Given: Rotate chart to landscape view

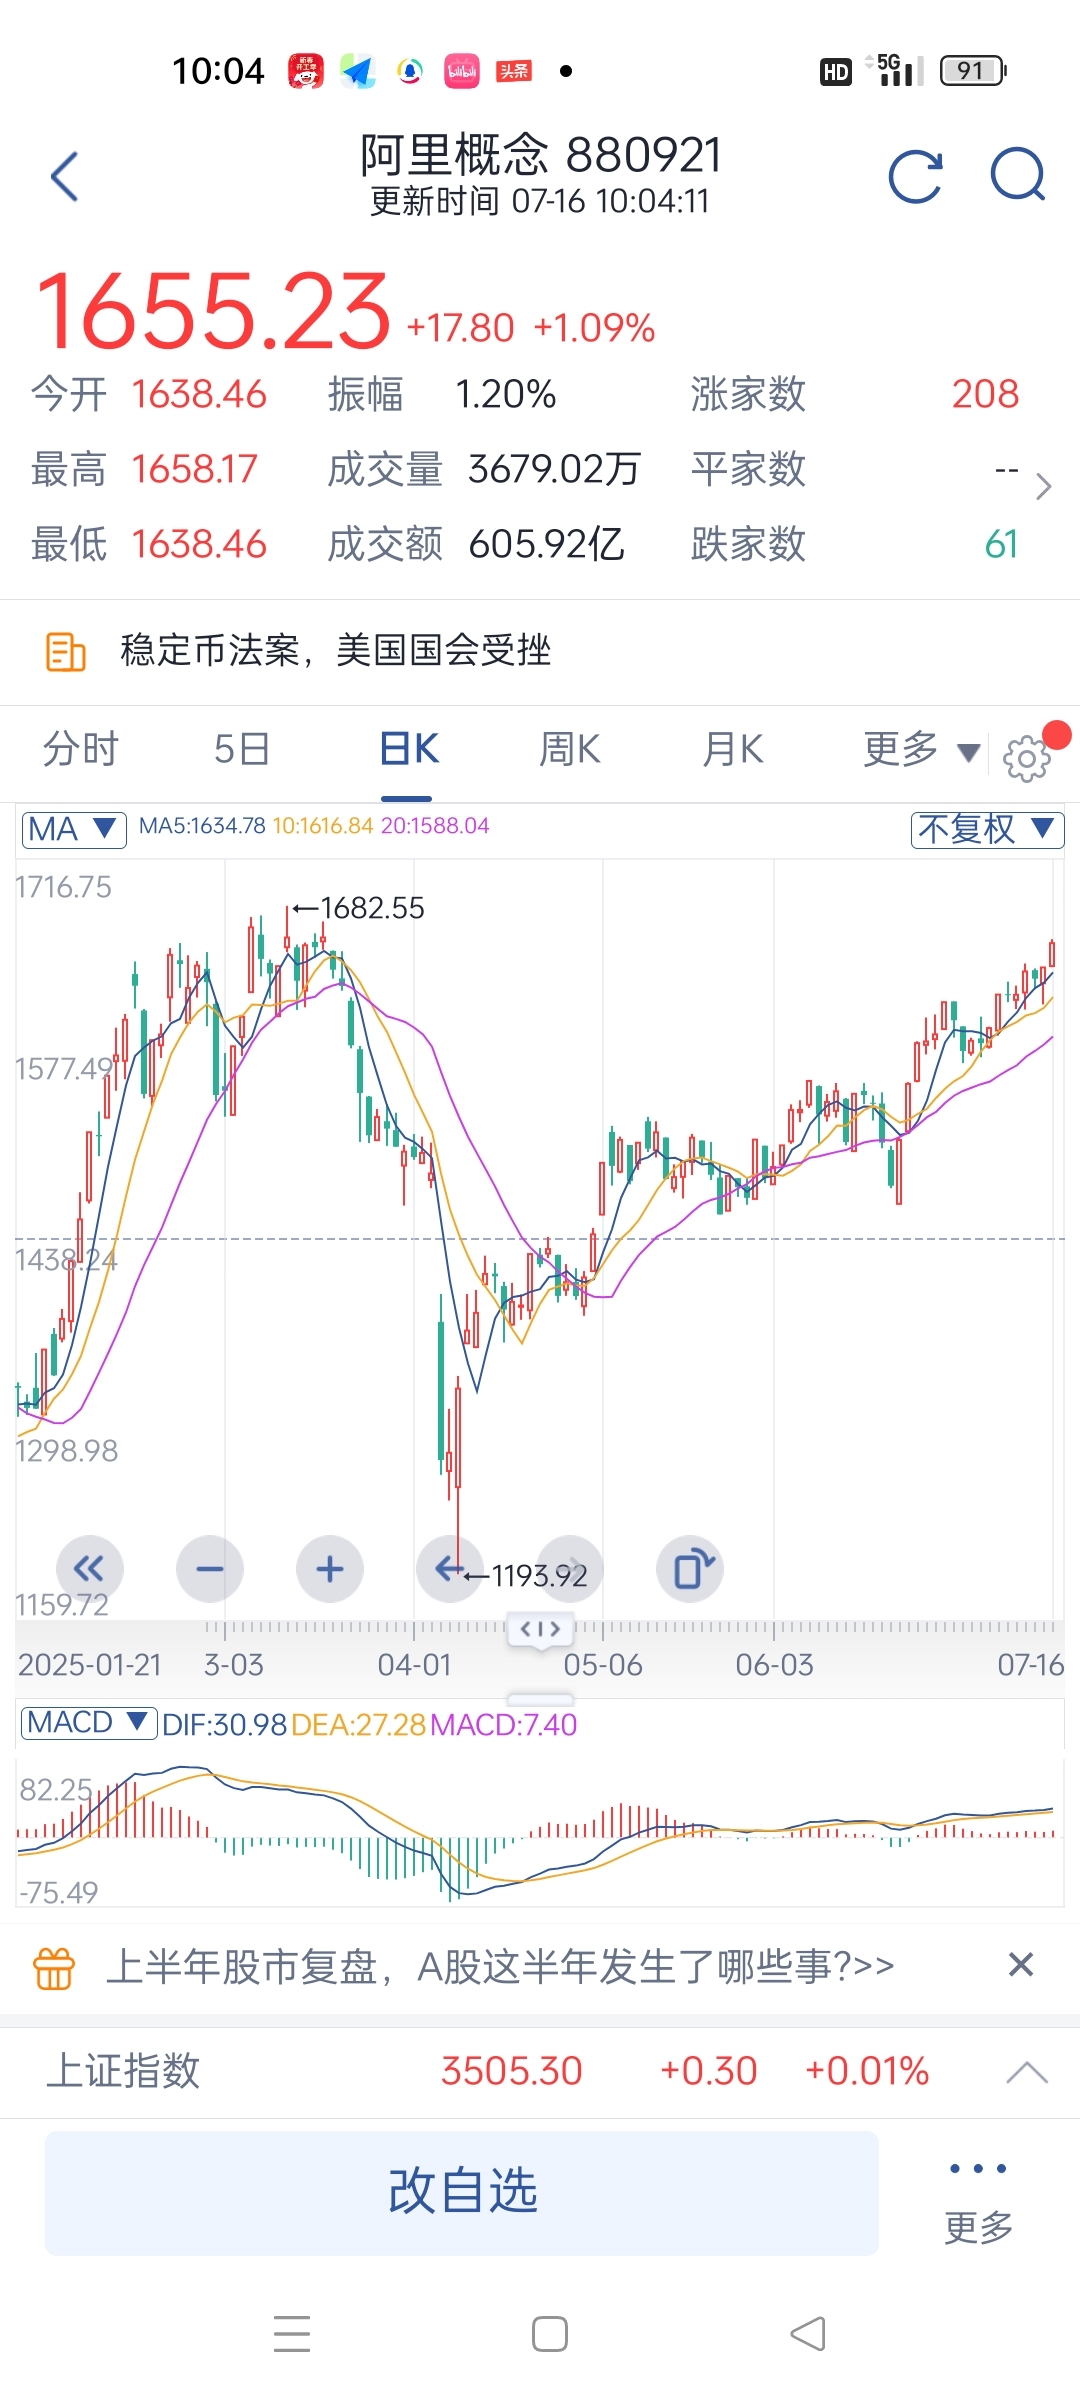Looking at the screenshot, I should coord(690,1569).
